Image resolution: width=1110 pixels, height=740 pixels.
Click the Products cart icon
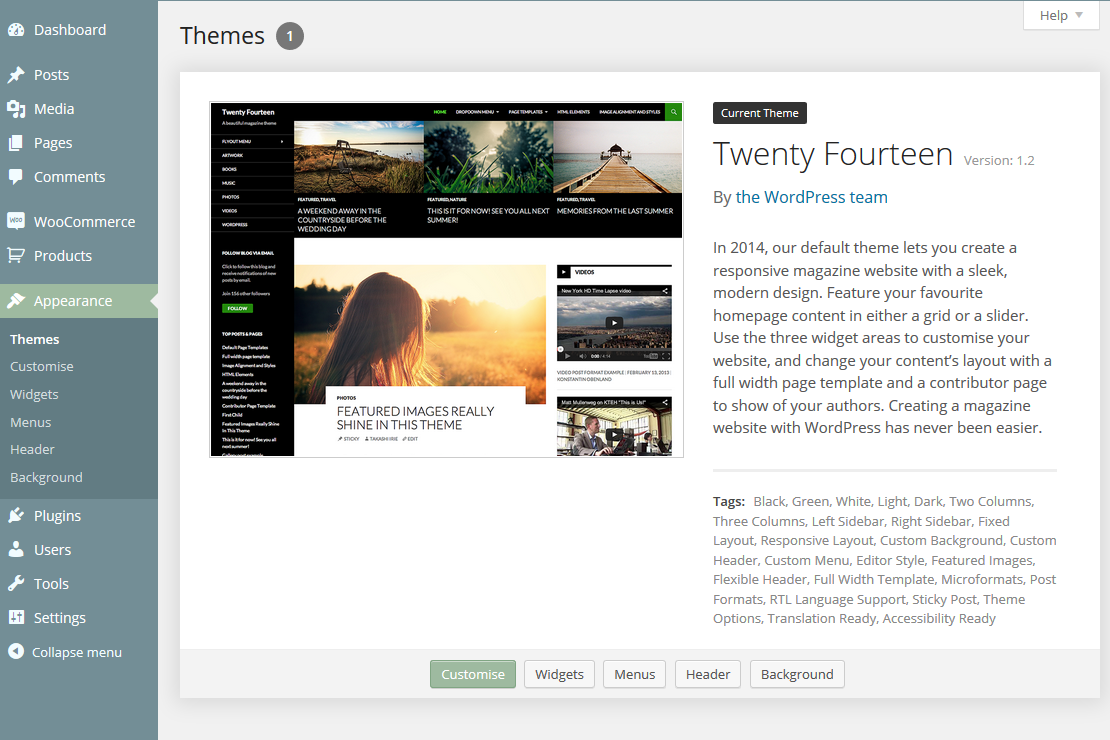tap(16, 255)
